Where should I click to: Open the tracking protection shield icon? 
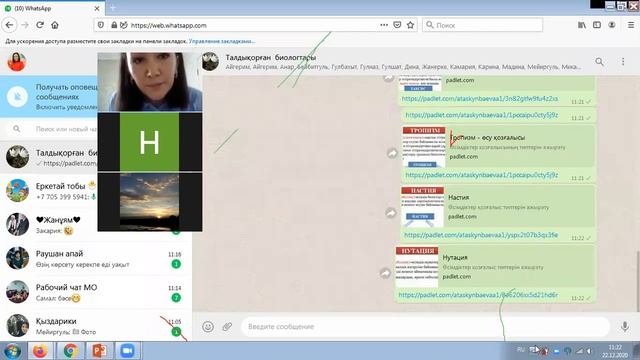point(101,25)
